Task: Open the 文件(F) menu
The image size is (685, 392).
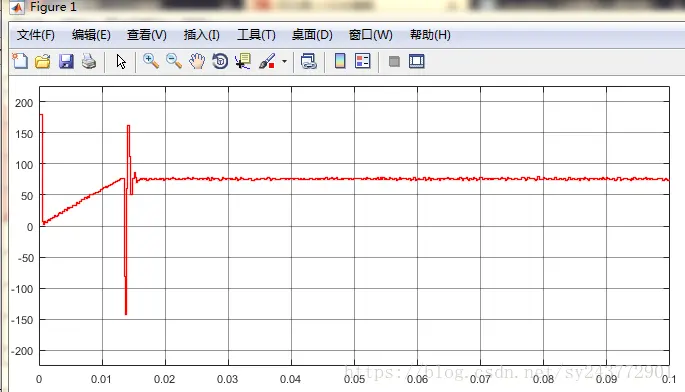Action: tap(36, 35)
